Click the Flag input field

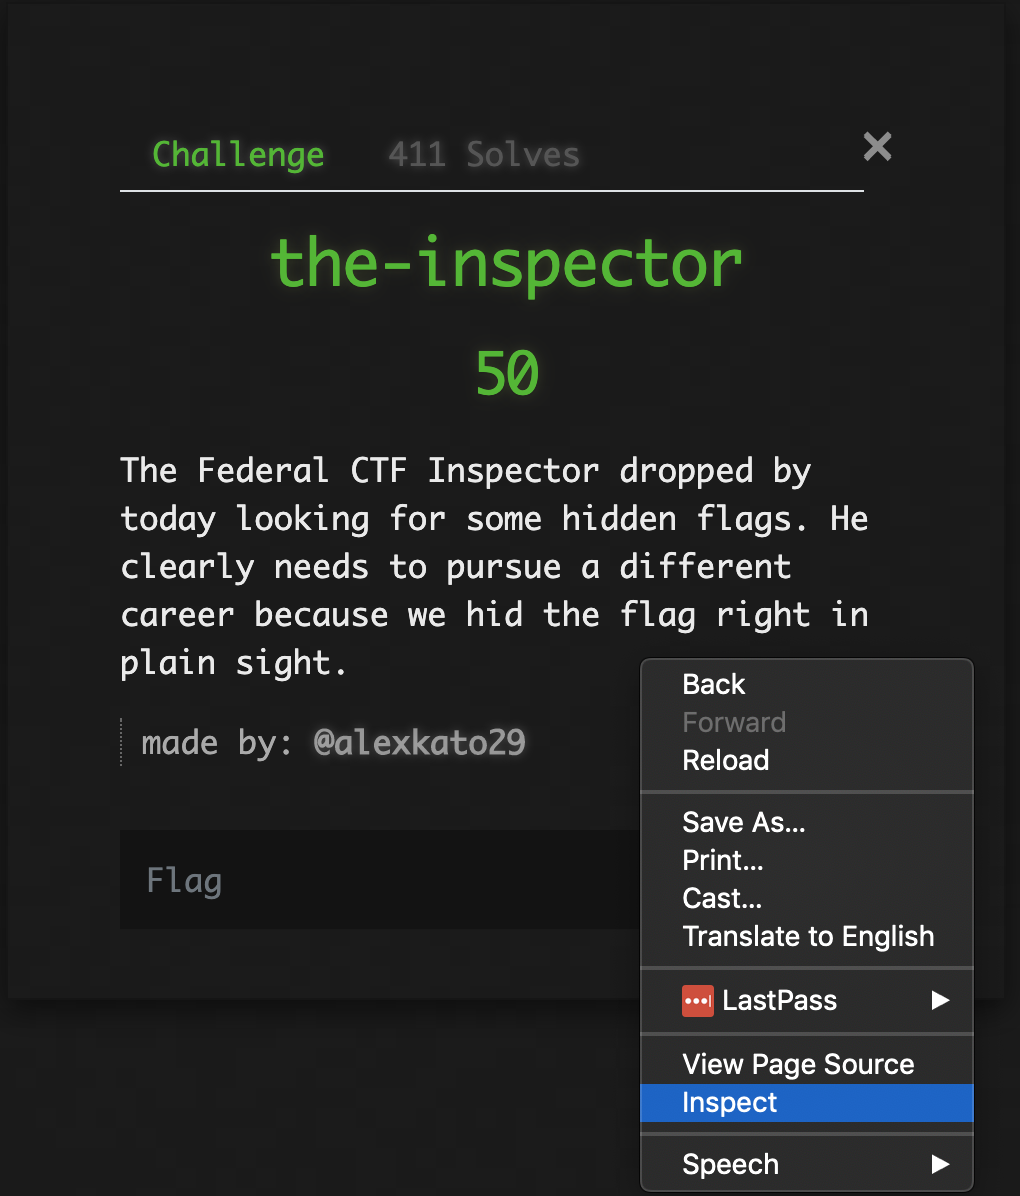tap(380, 880)
